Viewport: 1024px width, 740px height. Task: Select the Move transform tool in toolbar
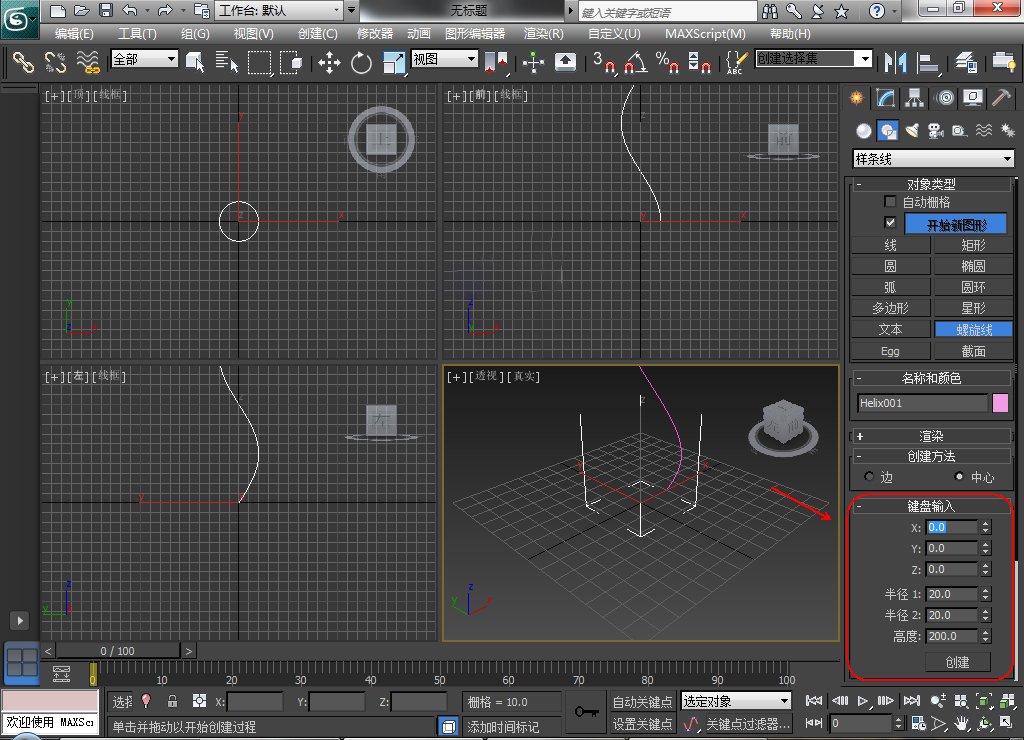pos(329,63)
